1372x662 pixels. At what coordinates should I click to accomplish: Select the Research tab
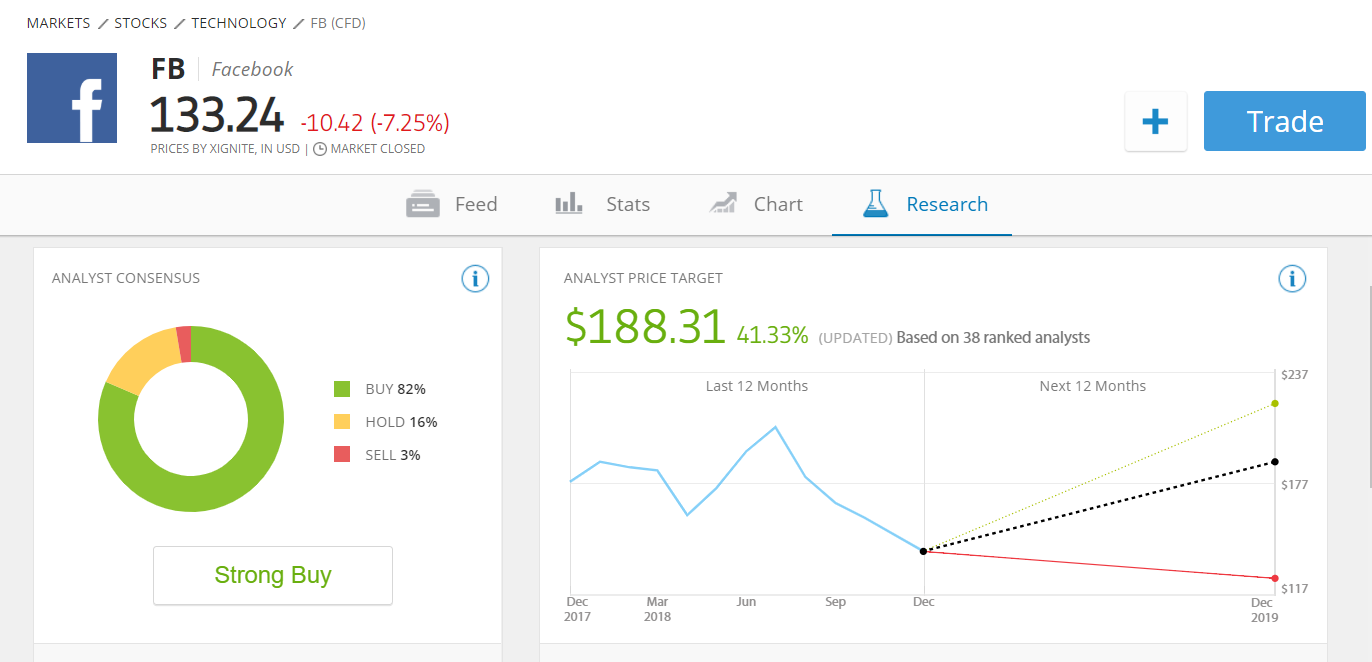point(924,204)
